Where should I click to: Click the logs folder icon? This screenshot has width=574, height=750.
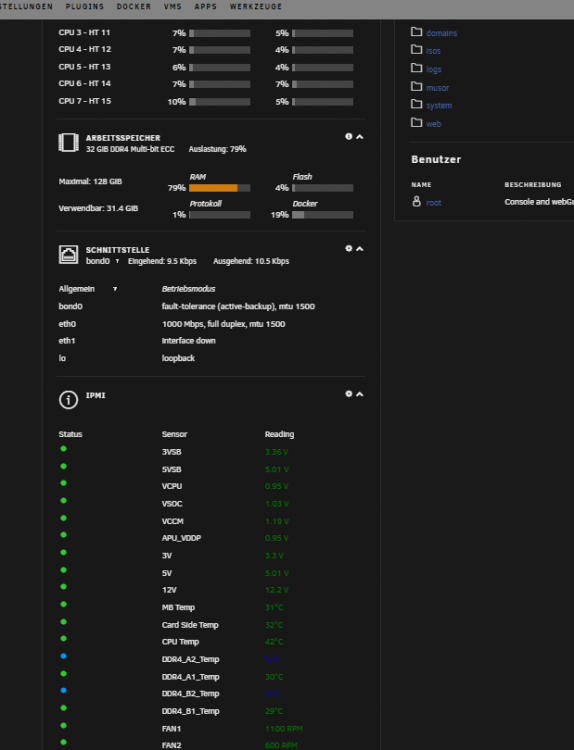pos(417,68)
